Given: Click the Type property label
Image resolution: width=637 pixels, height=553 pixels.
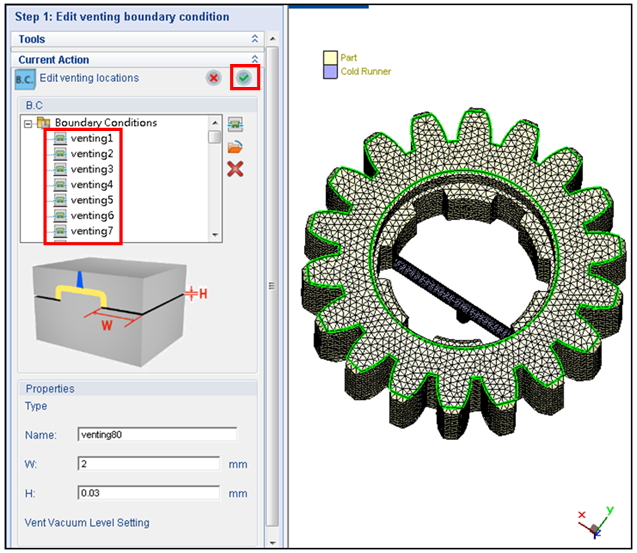Looking at the screenshot, I should pos(36,406).
